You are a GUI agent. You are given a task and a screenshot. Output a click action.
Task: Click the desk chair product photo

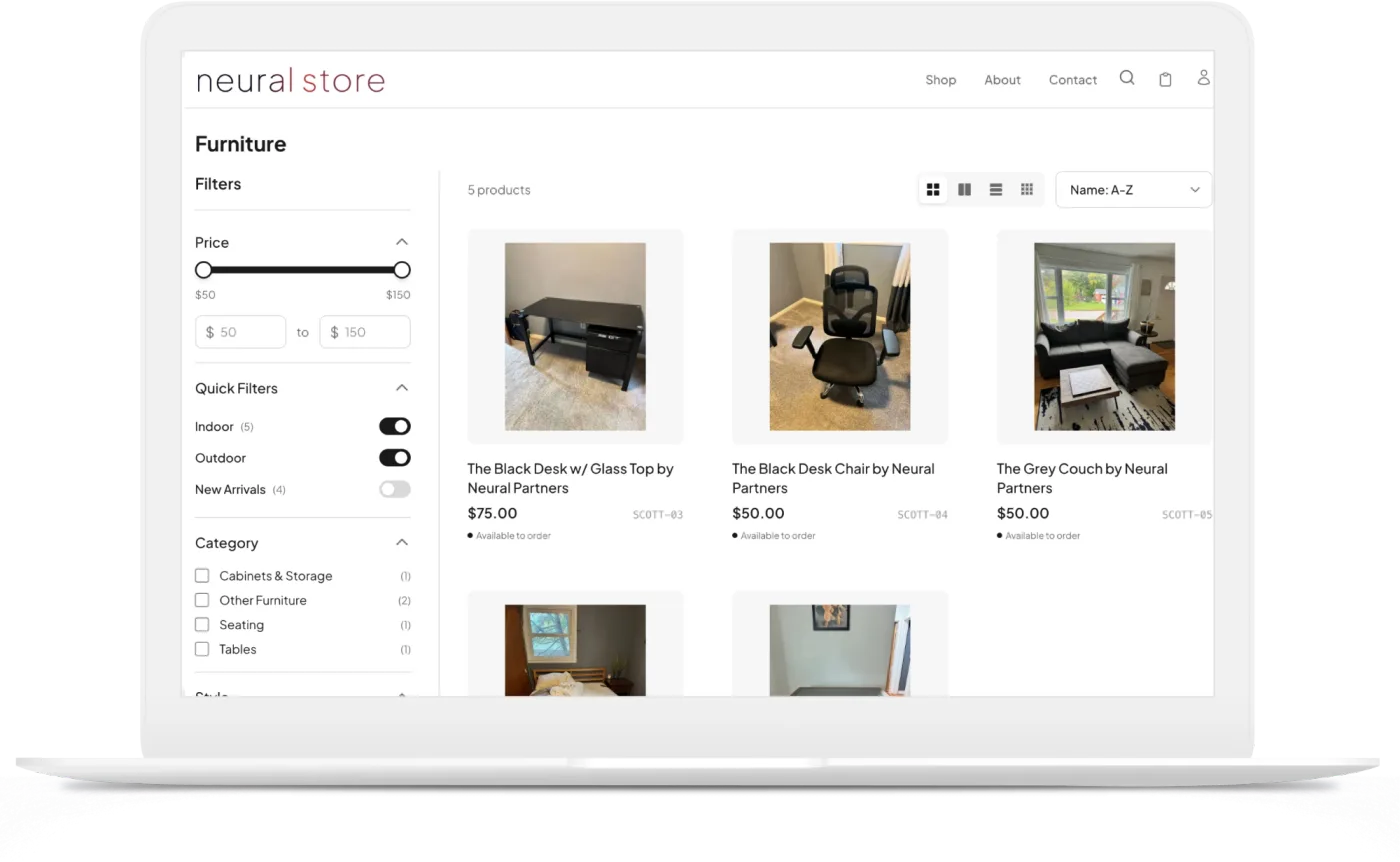[840, 337]
